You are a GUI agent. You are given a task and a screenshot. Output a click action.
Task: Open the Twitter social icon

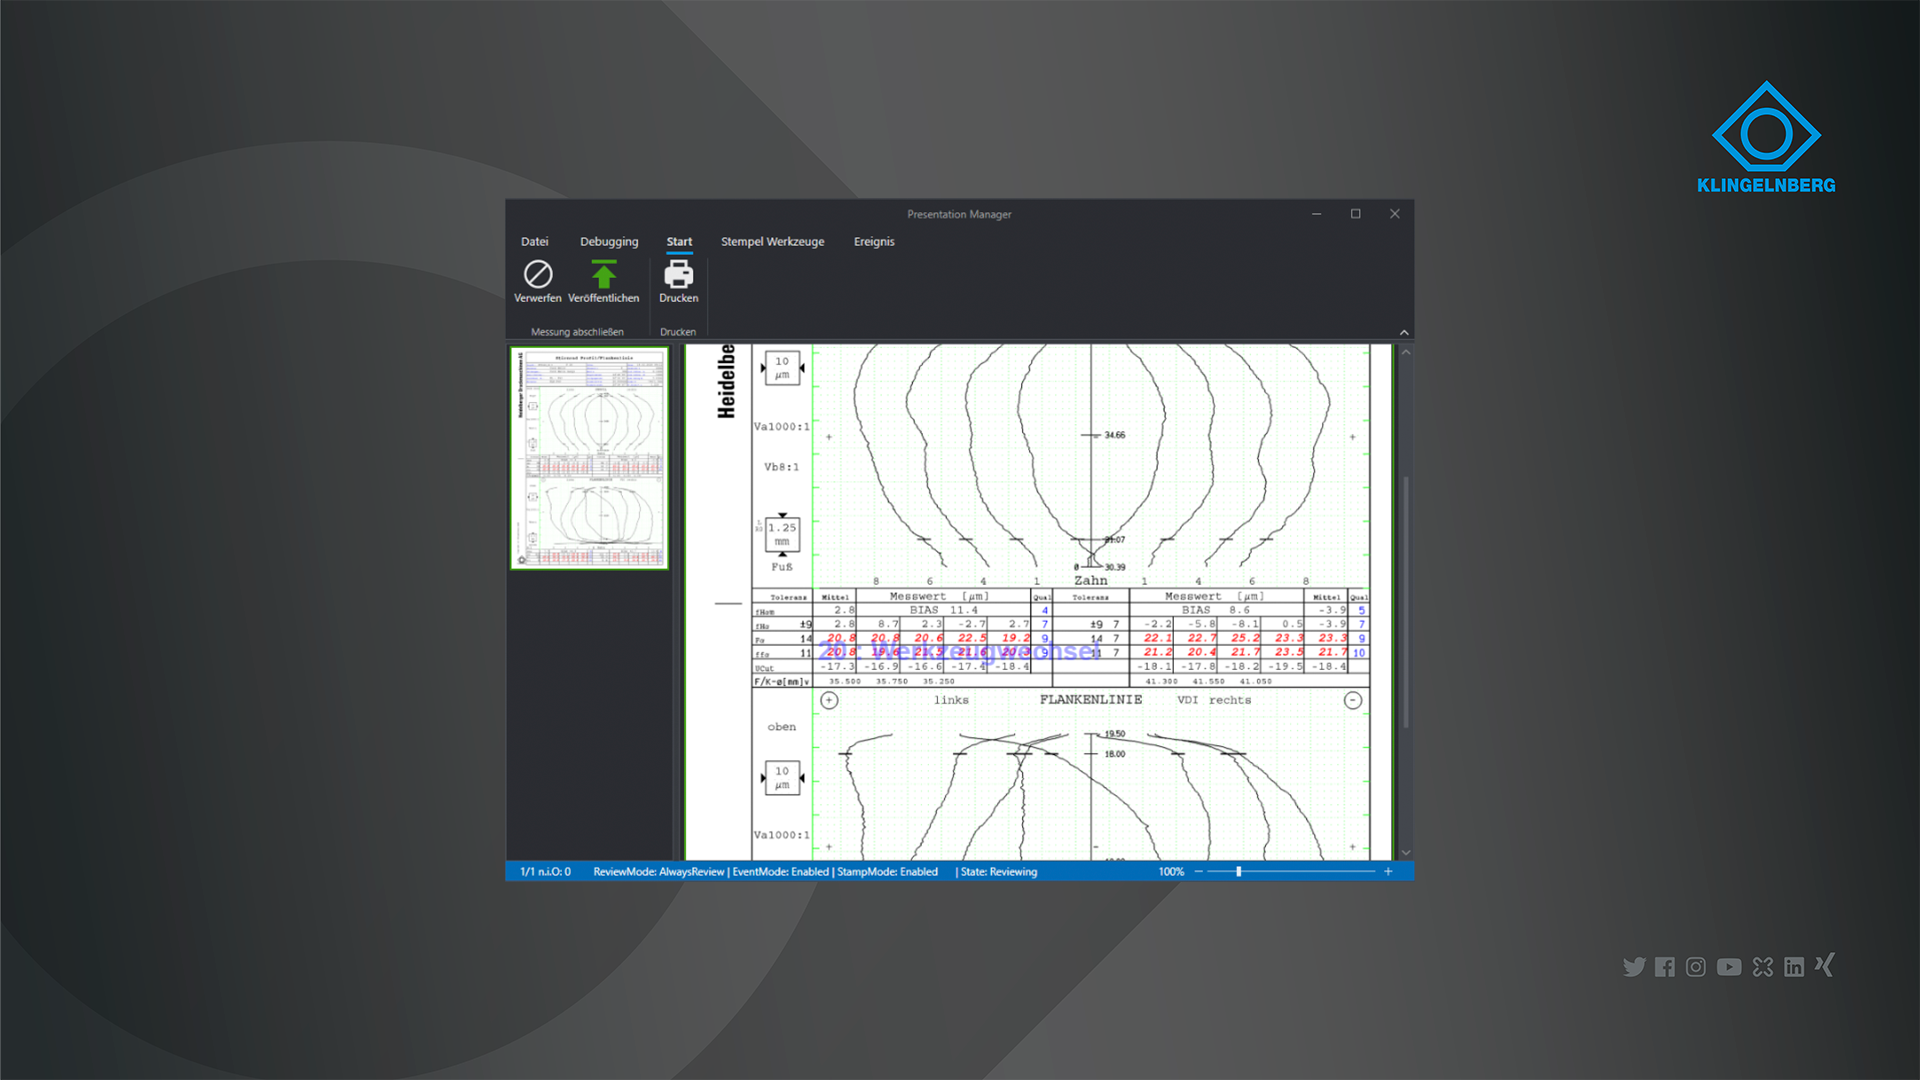(x=1634, y=967)
